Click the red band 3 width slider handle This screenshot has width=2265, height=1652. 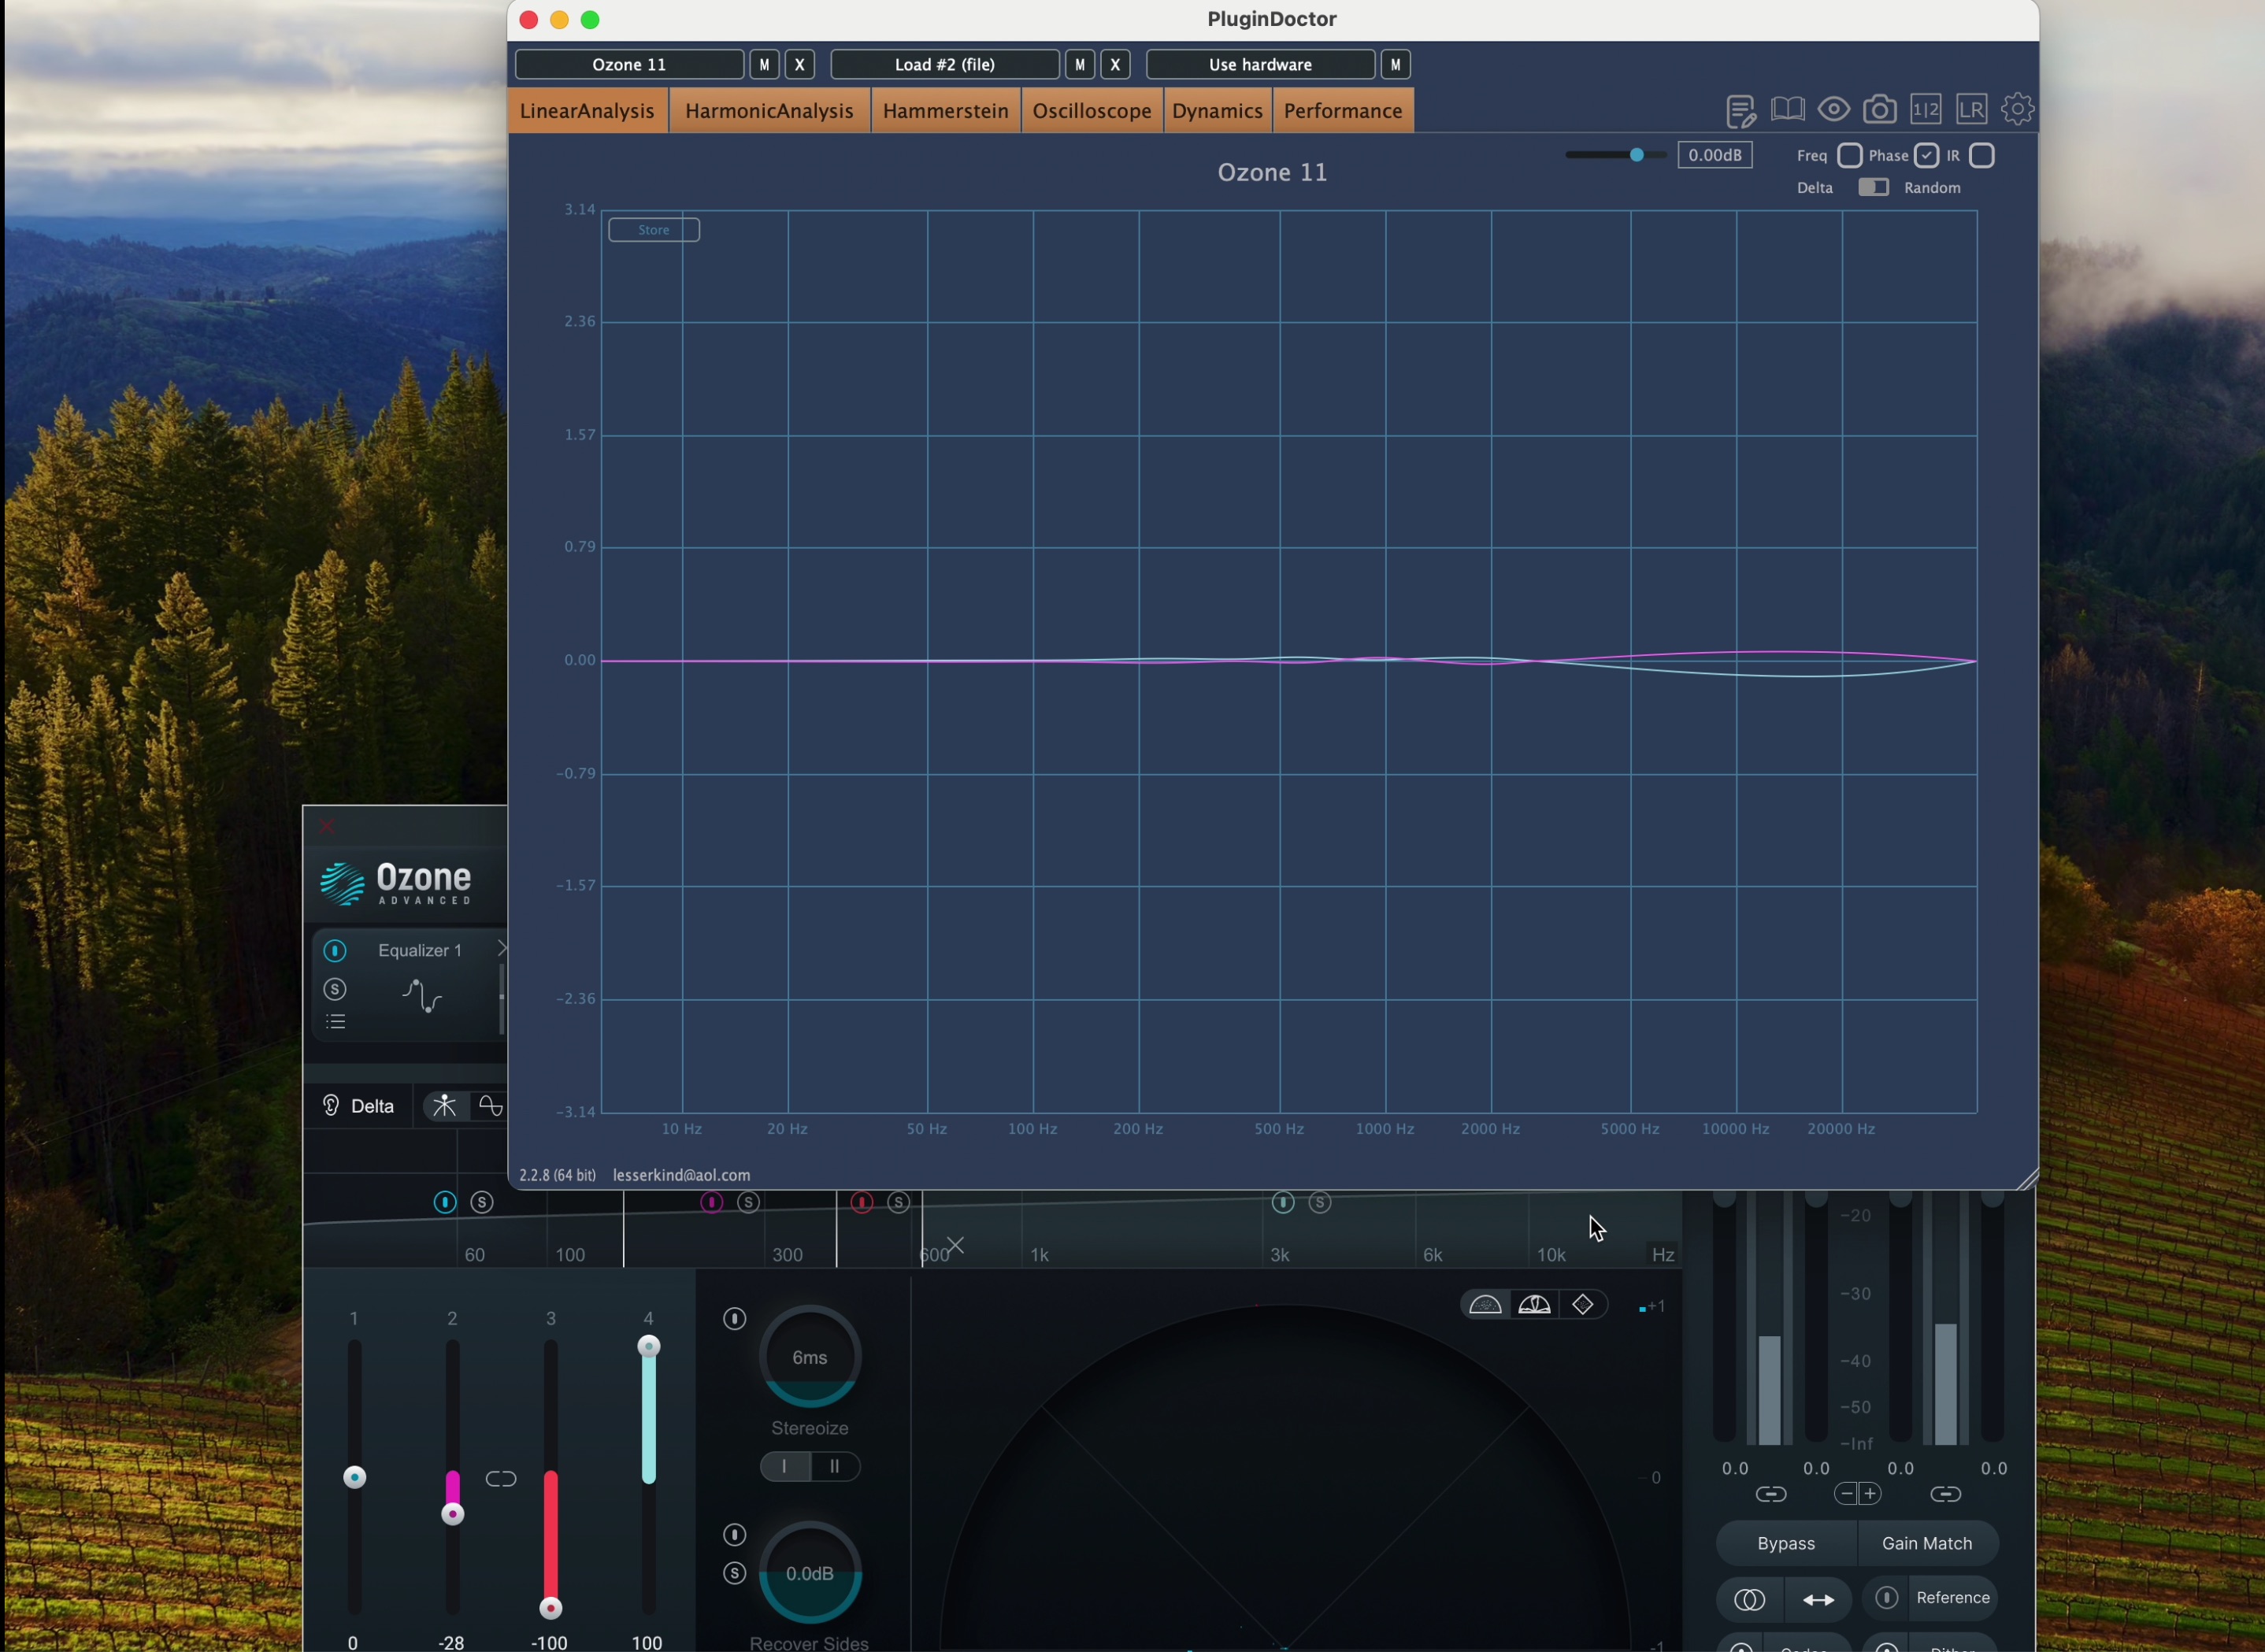(551, 1608)
